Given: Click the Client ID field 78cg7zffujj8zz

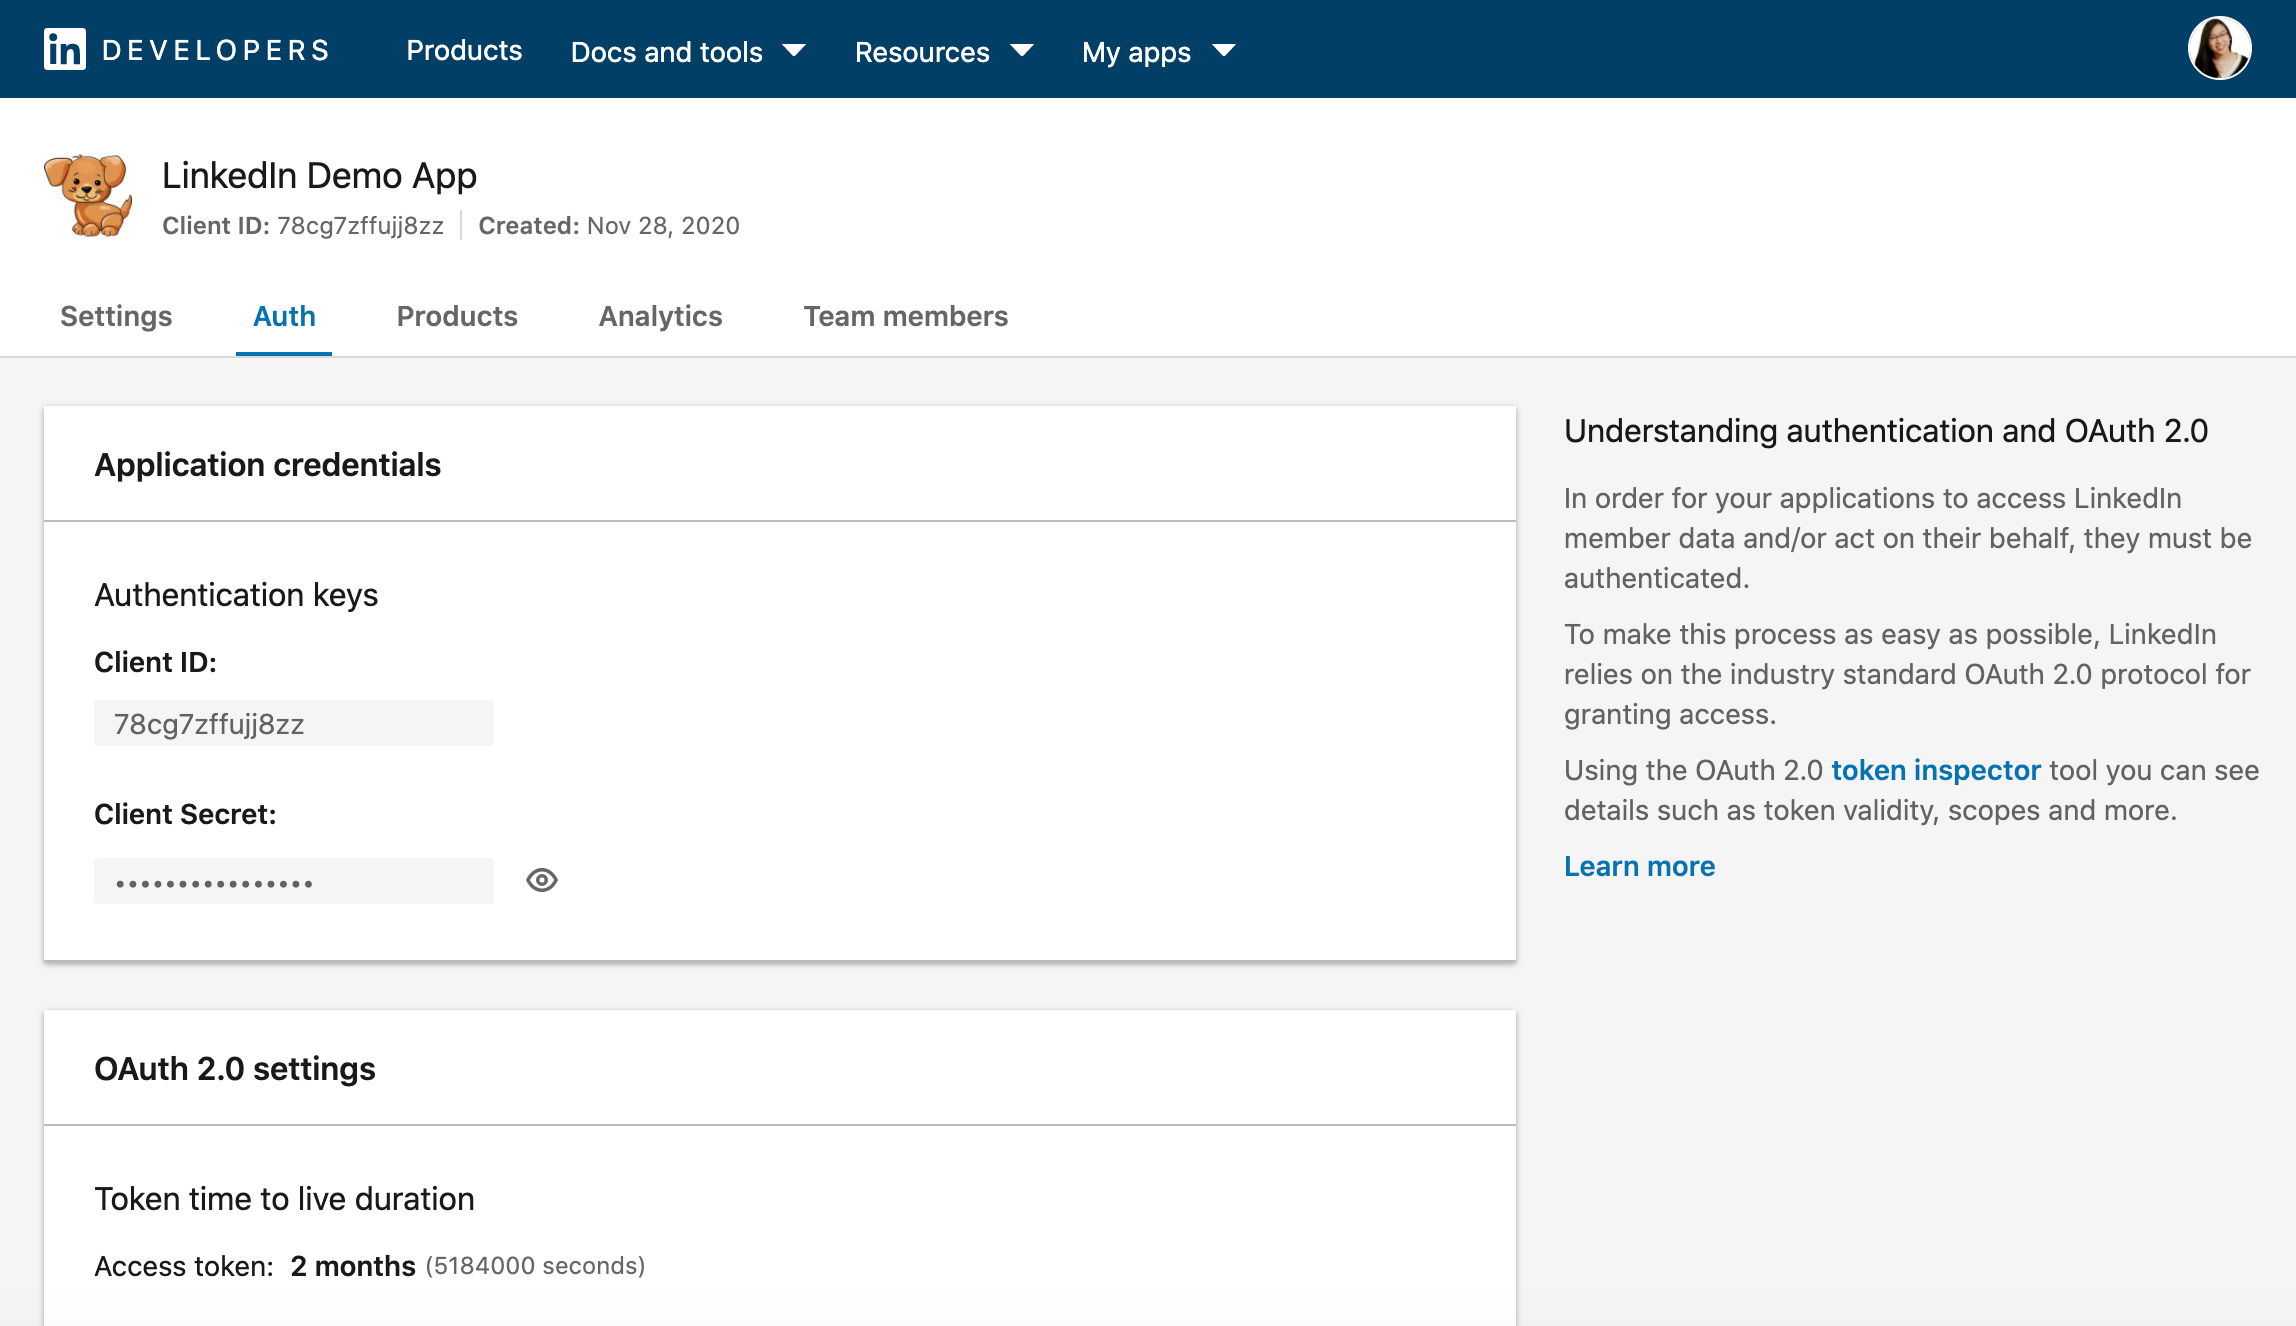Looking at the screenshot, I should point(294,723).
